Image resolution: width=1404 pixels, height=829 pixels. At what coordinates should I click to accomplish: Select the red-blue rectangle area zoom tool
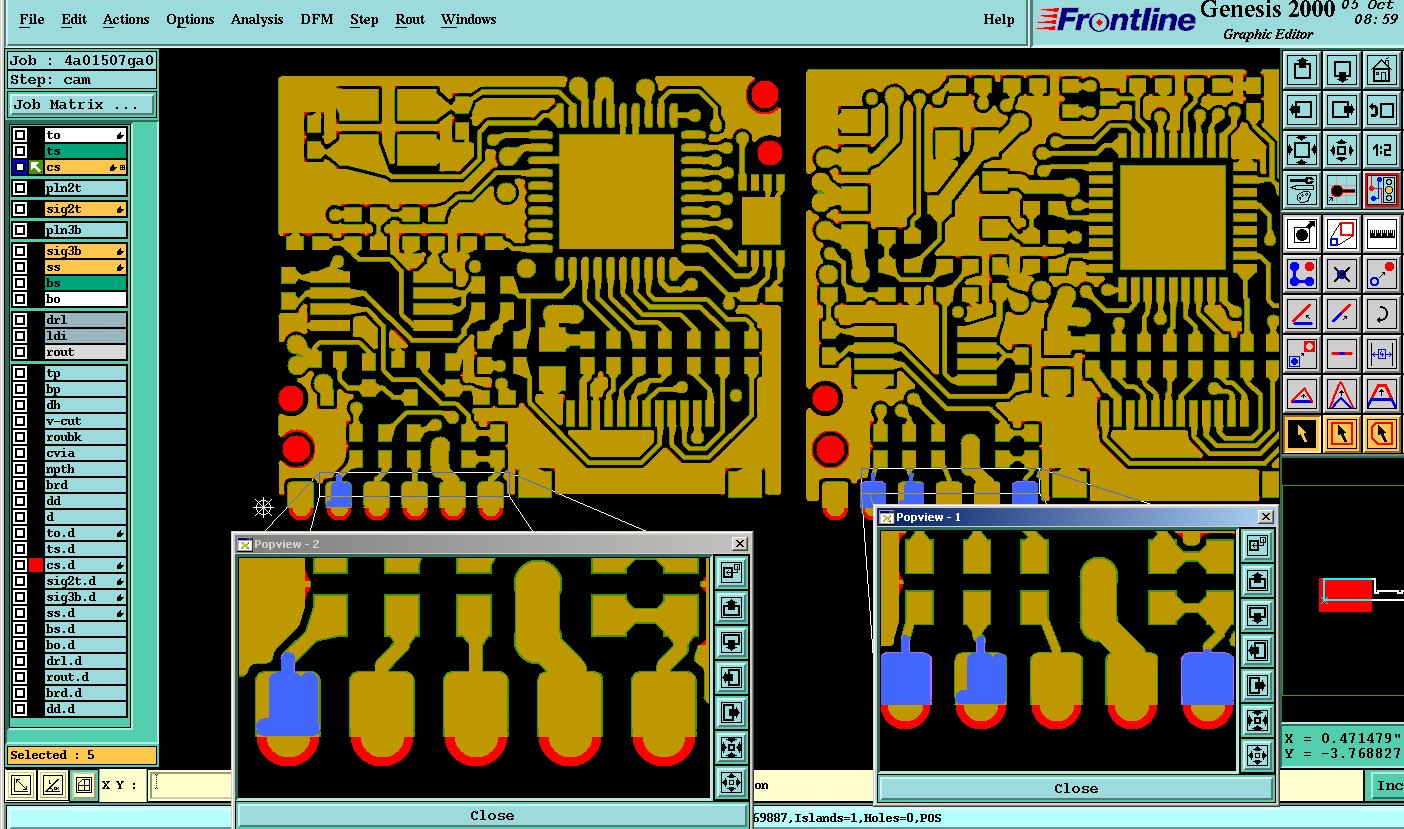pyautogui.click(x=1342, y=233)
